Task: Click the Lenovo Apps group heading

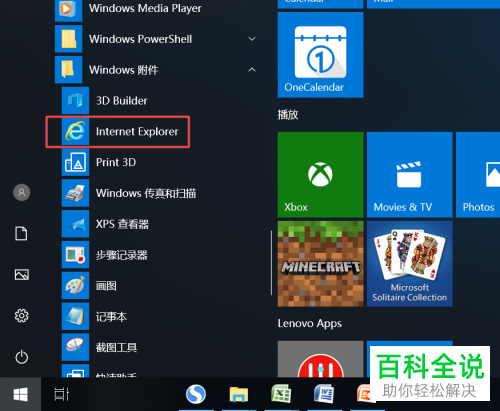Action: click(x=310, y=323)
